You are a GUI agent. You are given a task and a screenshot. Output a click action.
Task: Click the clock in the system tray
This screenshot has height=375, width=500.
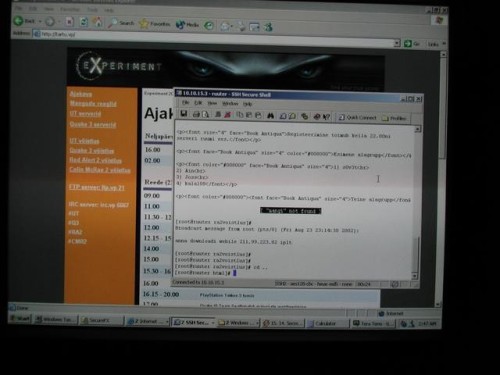(427, 323)
